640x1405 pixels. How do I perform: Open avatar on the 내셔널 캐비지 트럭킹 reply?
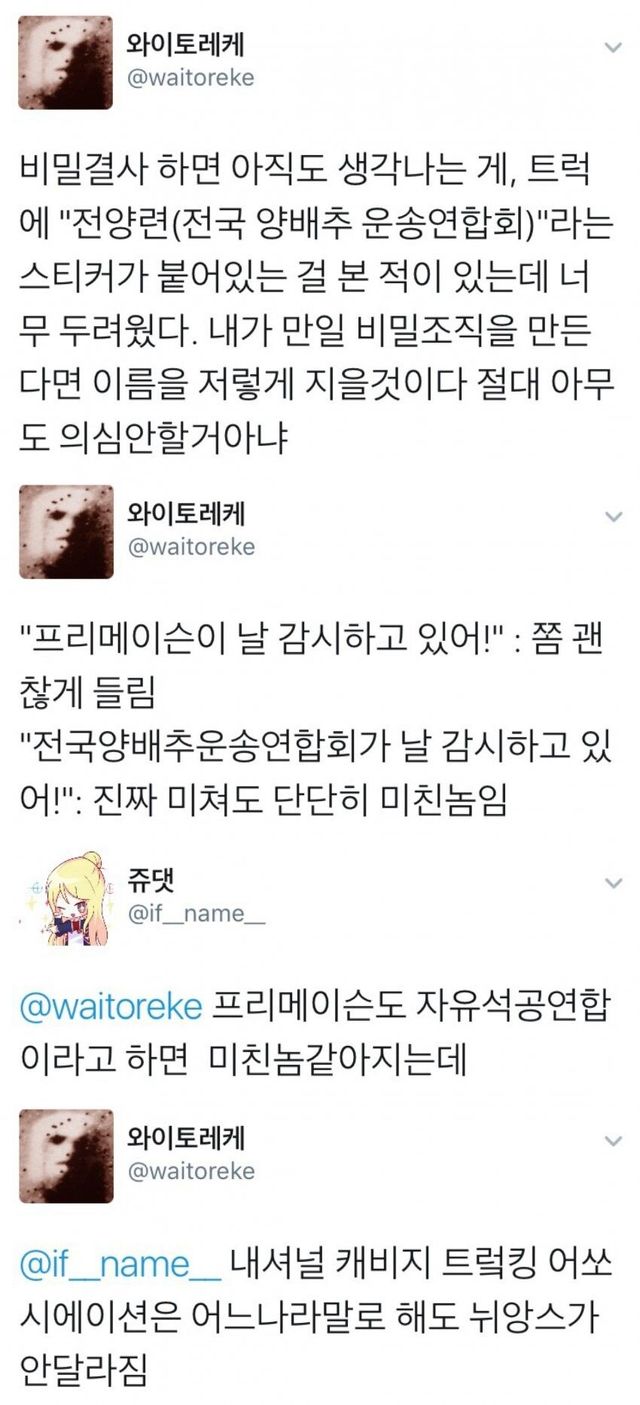click(x=66, y=1155)
